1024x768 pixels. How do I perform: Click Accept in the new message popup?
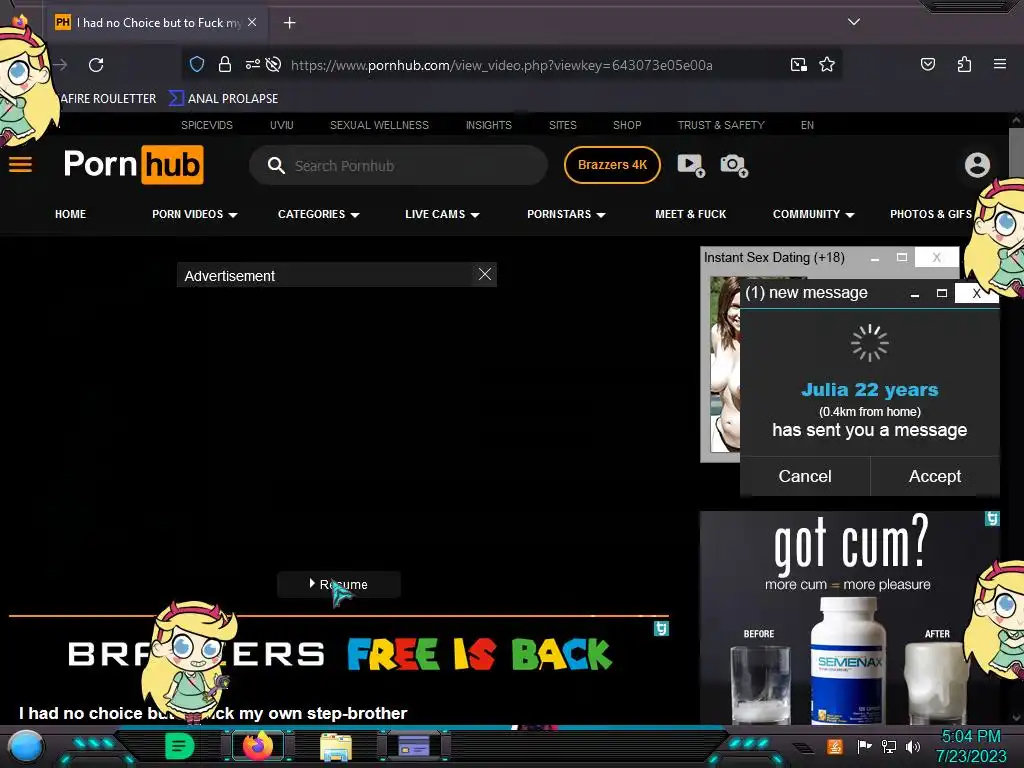point(935,476)
